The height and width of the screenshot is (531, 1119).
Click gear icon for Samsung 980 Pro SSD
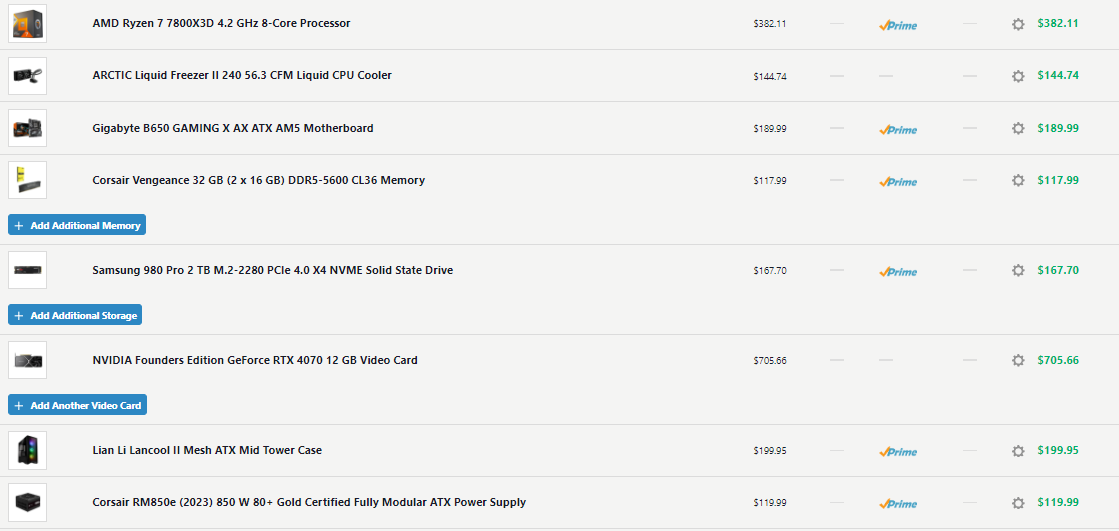point(1018,270)
